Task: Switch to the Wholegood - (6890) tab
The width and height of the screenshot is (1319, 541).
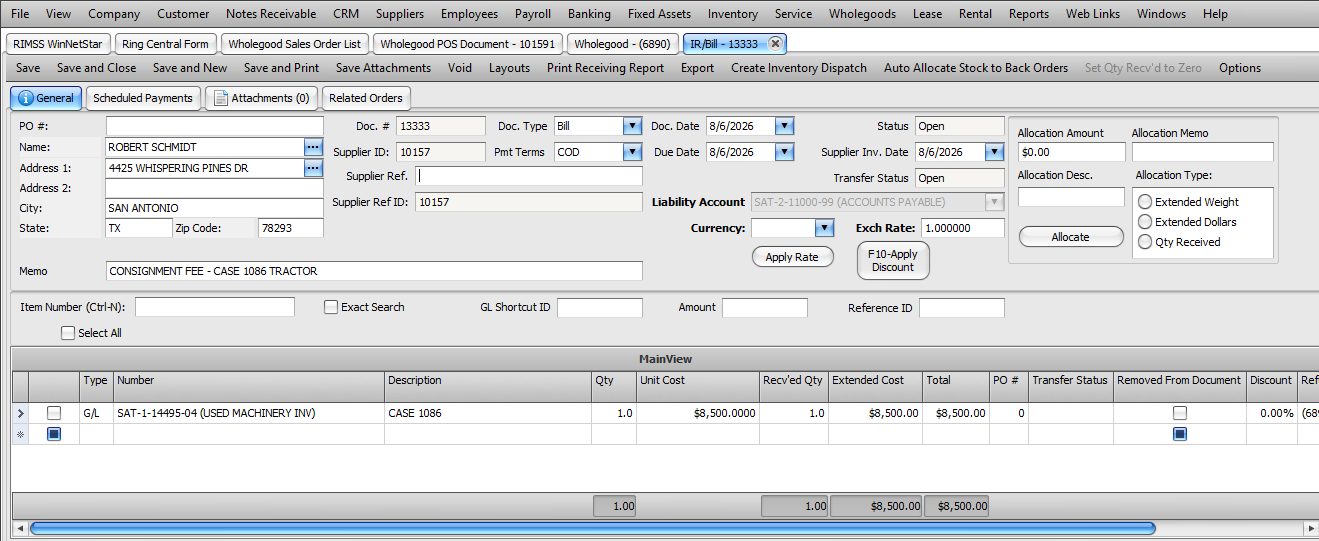Action: coord(622,44)
